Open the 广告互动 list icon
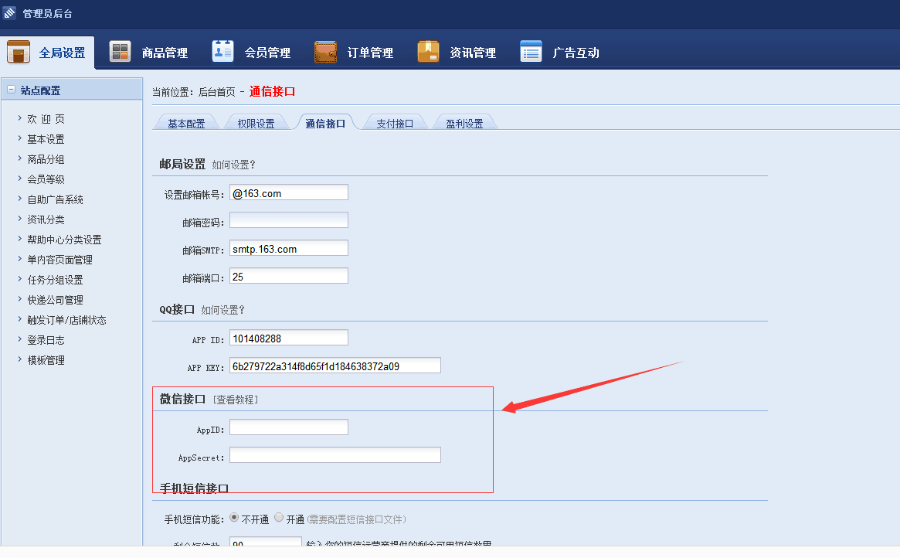The image size is (900, 558). tap(531, 52)
